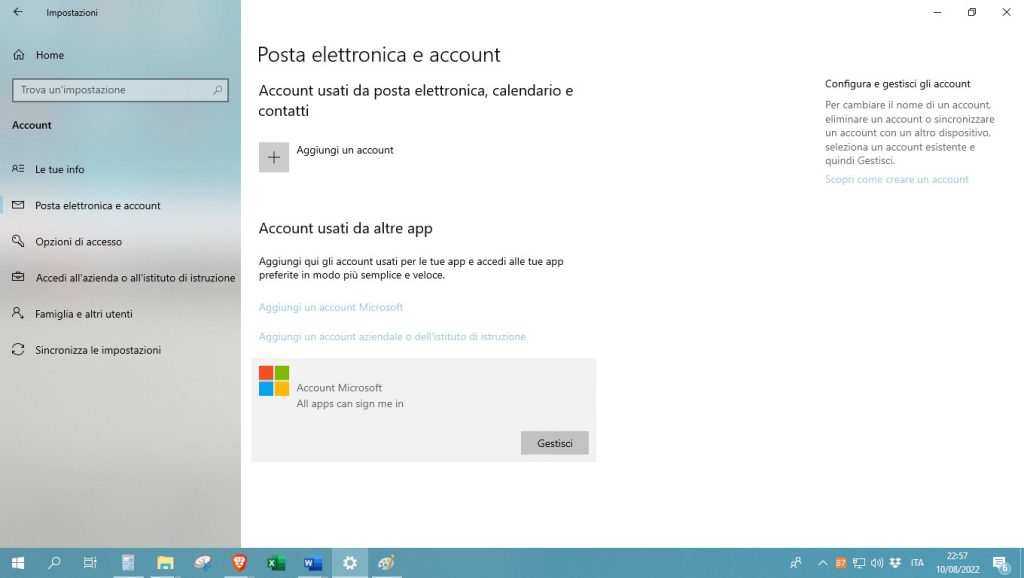Click the Gestisci button

pos(554,443)
